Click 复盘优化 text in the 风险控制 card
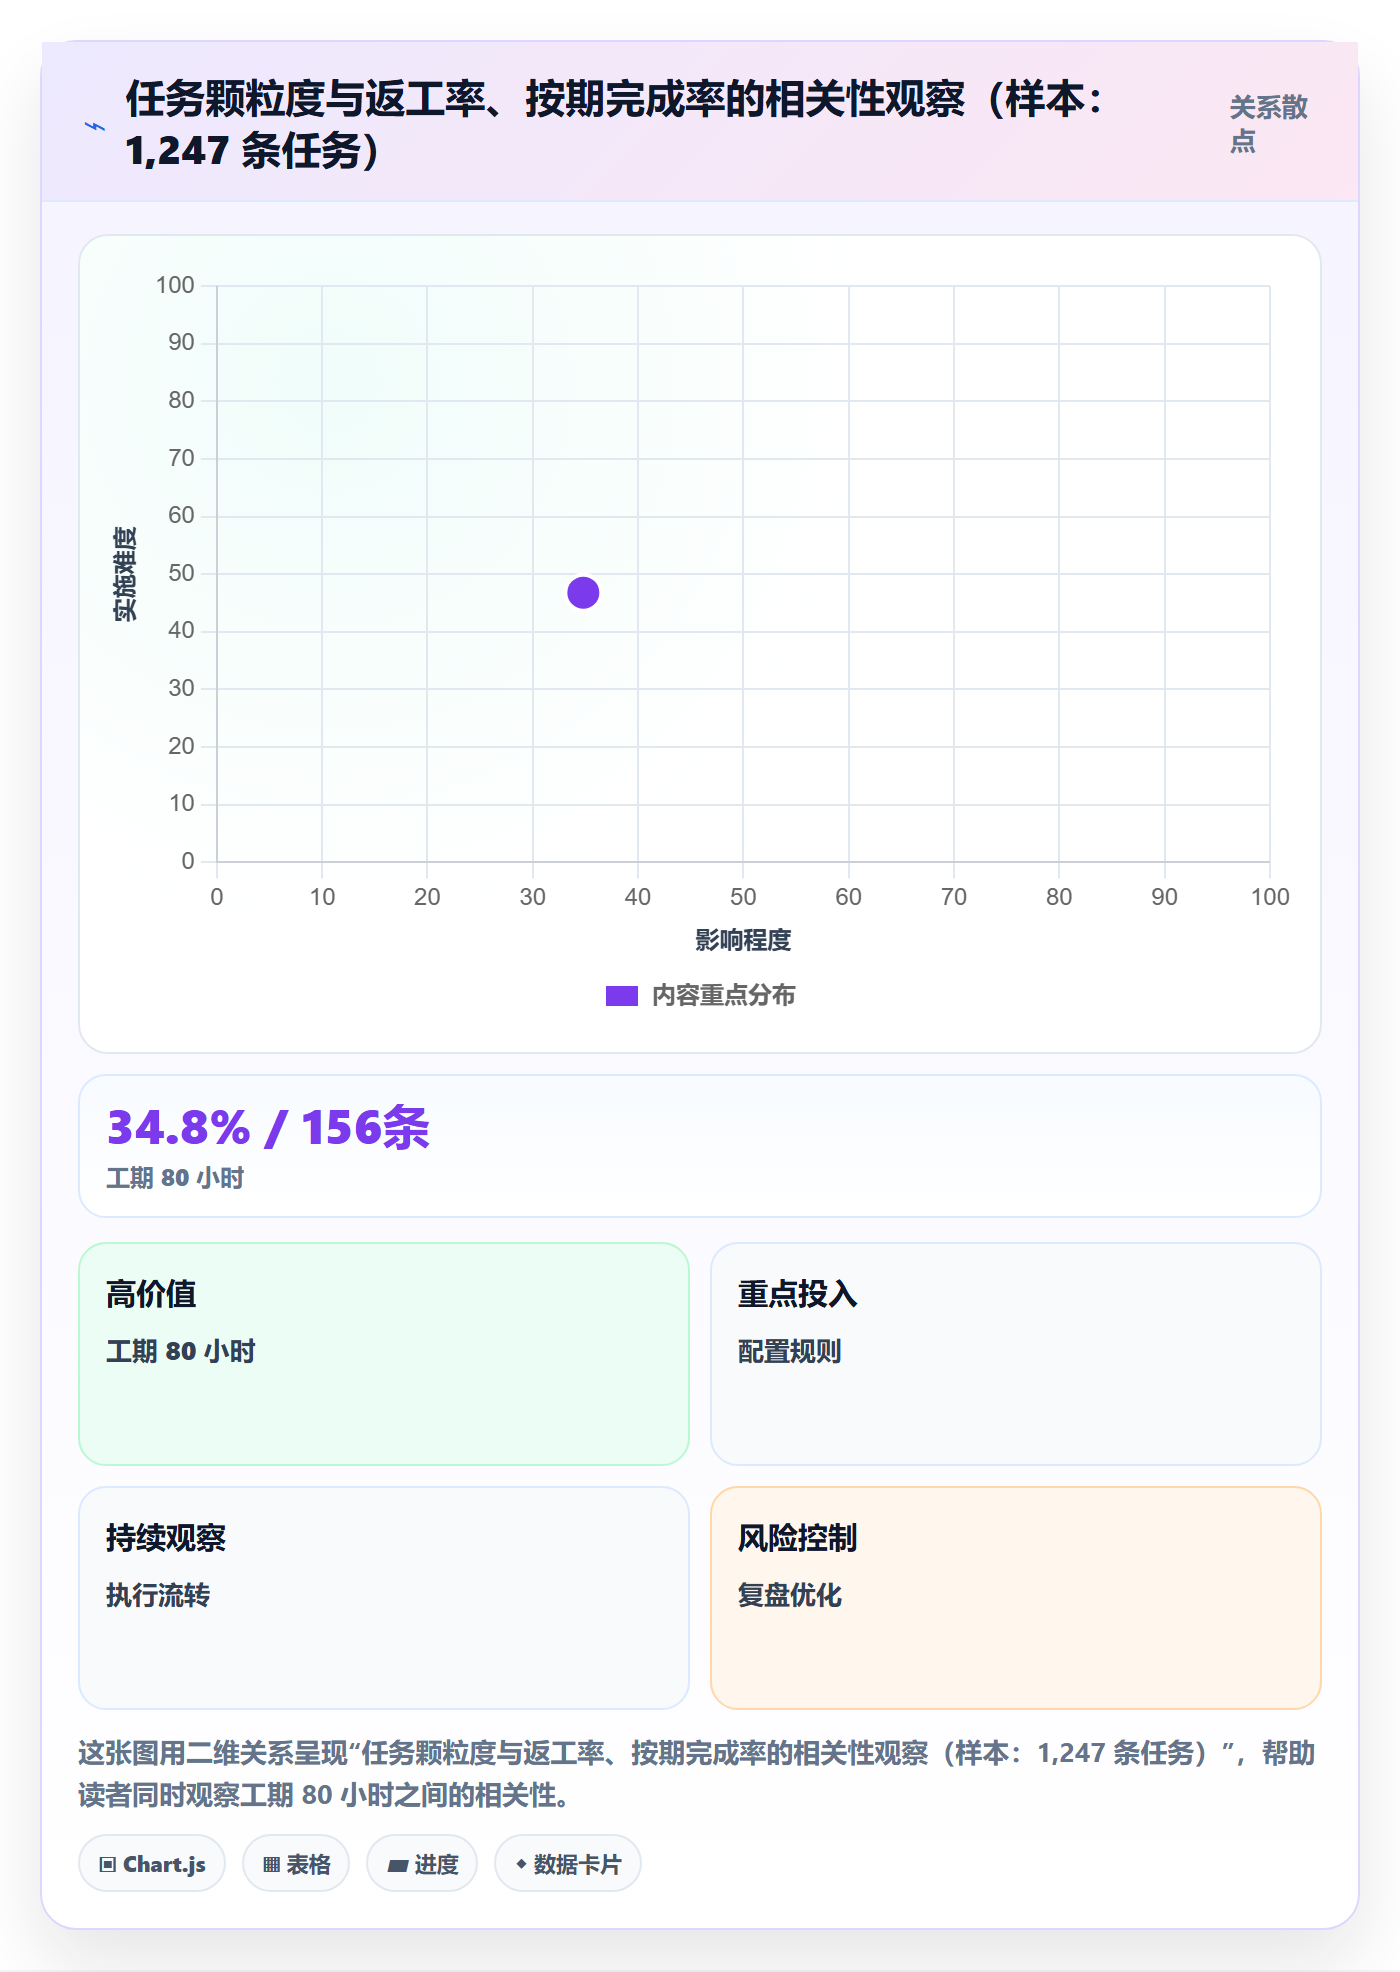Viewport: 1400px width, 1972px height. coord(790,1595)
